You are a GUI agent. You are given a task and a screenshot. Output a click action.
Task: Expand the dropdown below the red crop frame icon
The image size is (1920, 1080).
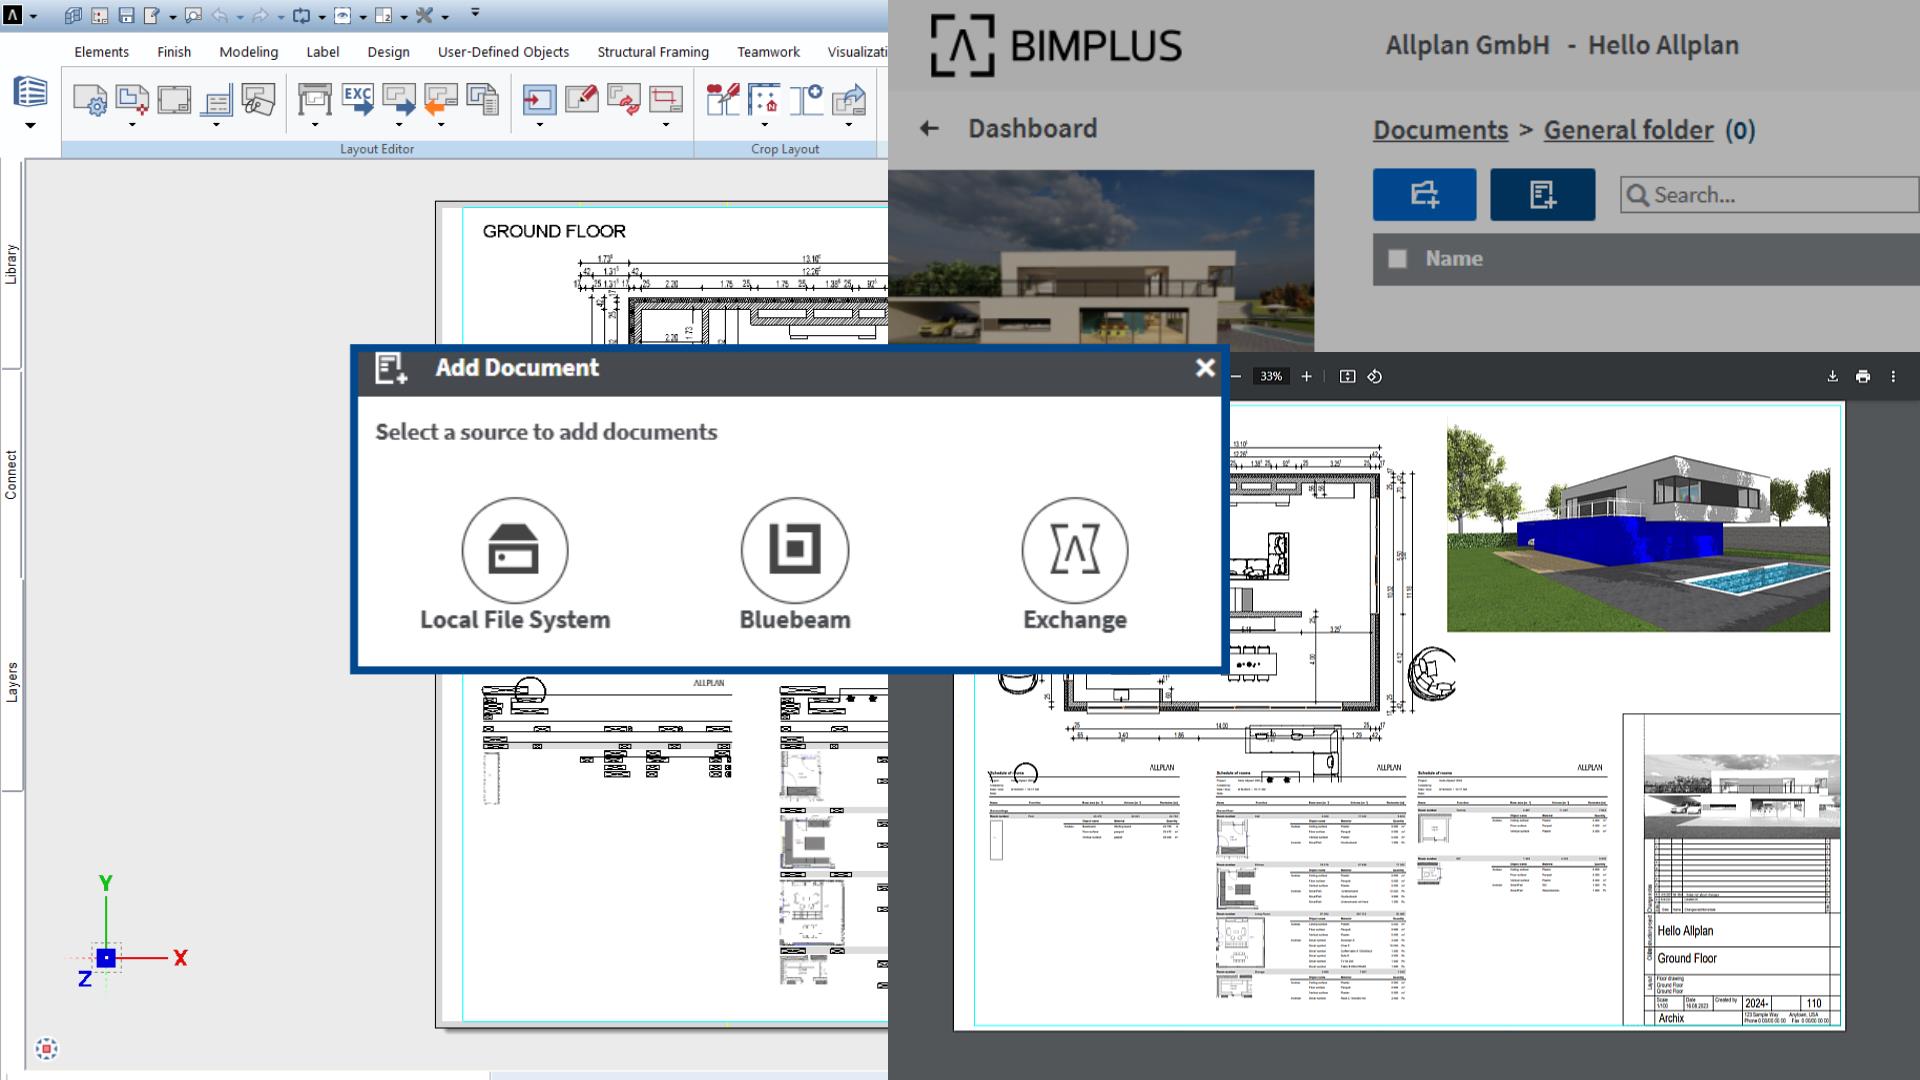pyautogui.click(x=665, y=125)
